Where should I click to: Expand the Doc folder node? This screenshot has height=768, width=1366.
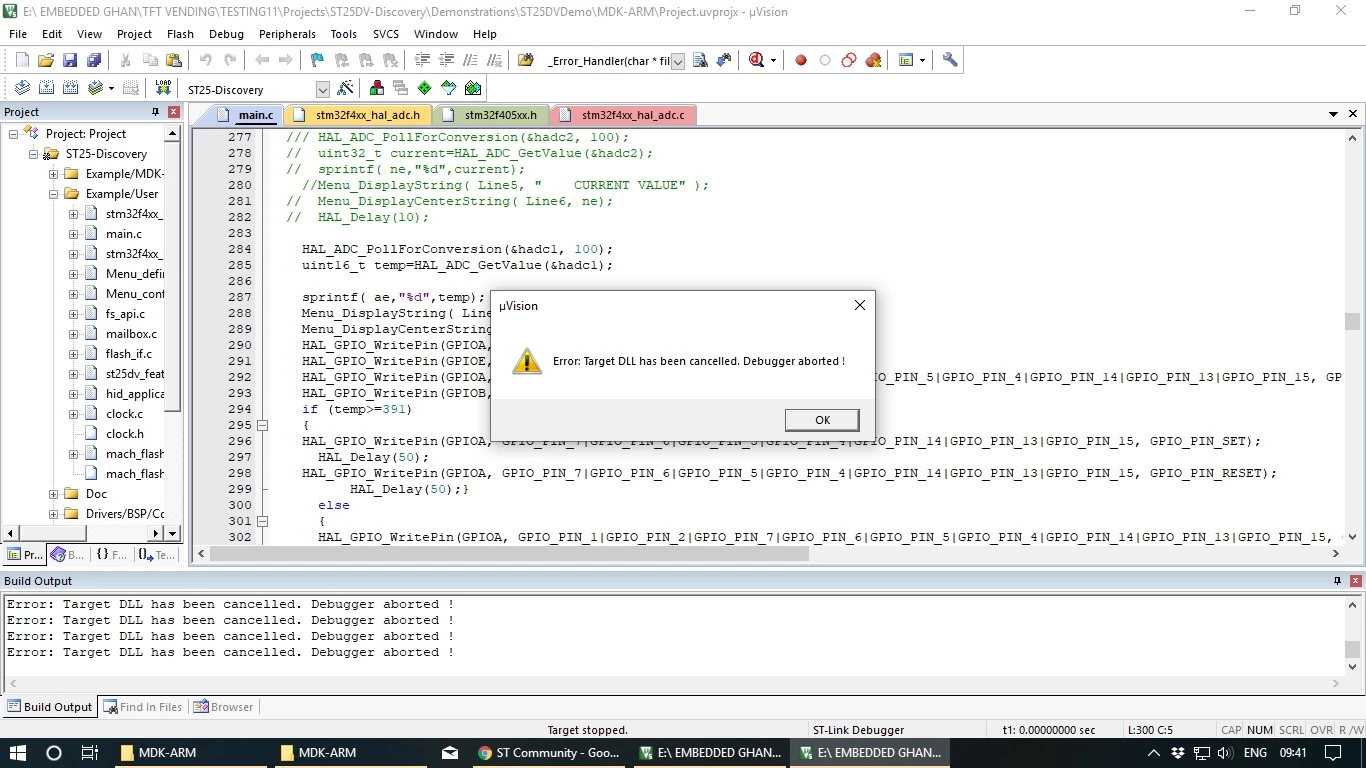pyautogui.click(x=53, y=494)
